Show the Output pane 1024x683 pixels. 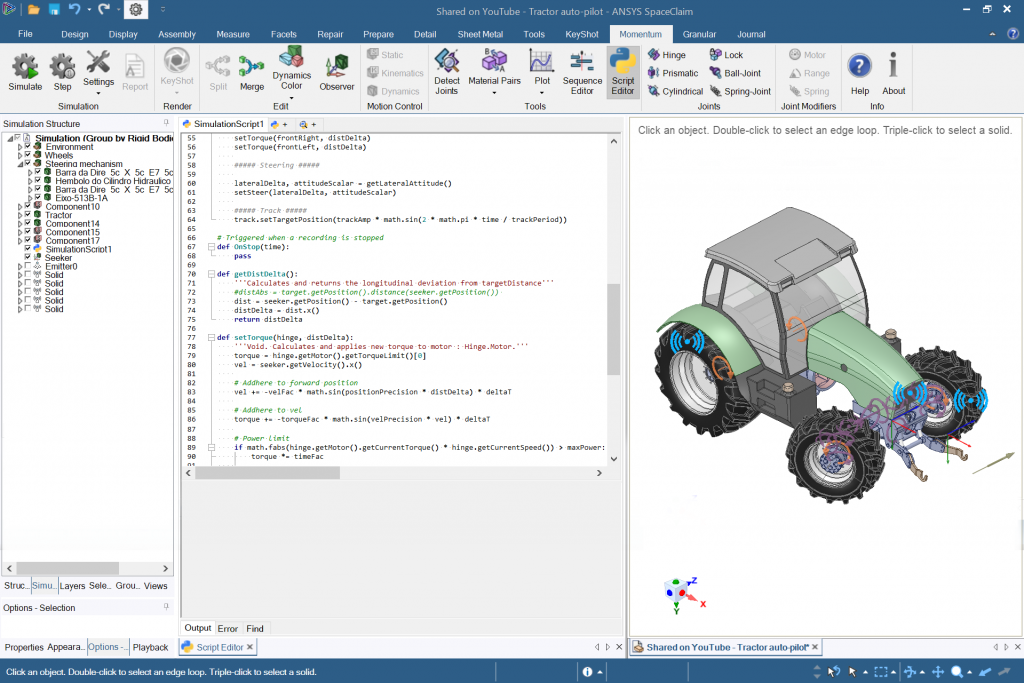pos(198,628)
